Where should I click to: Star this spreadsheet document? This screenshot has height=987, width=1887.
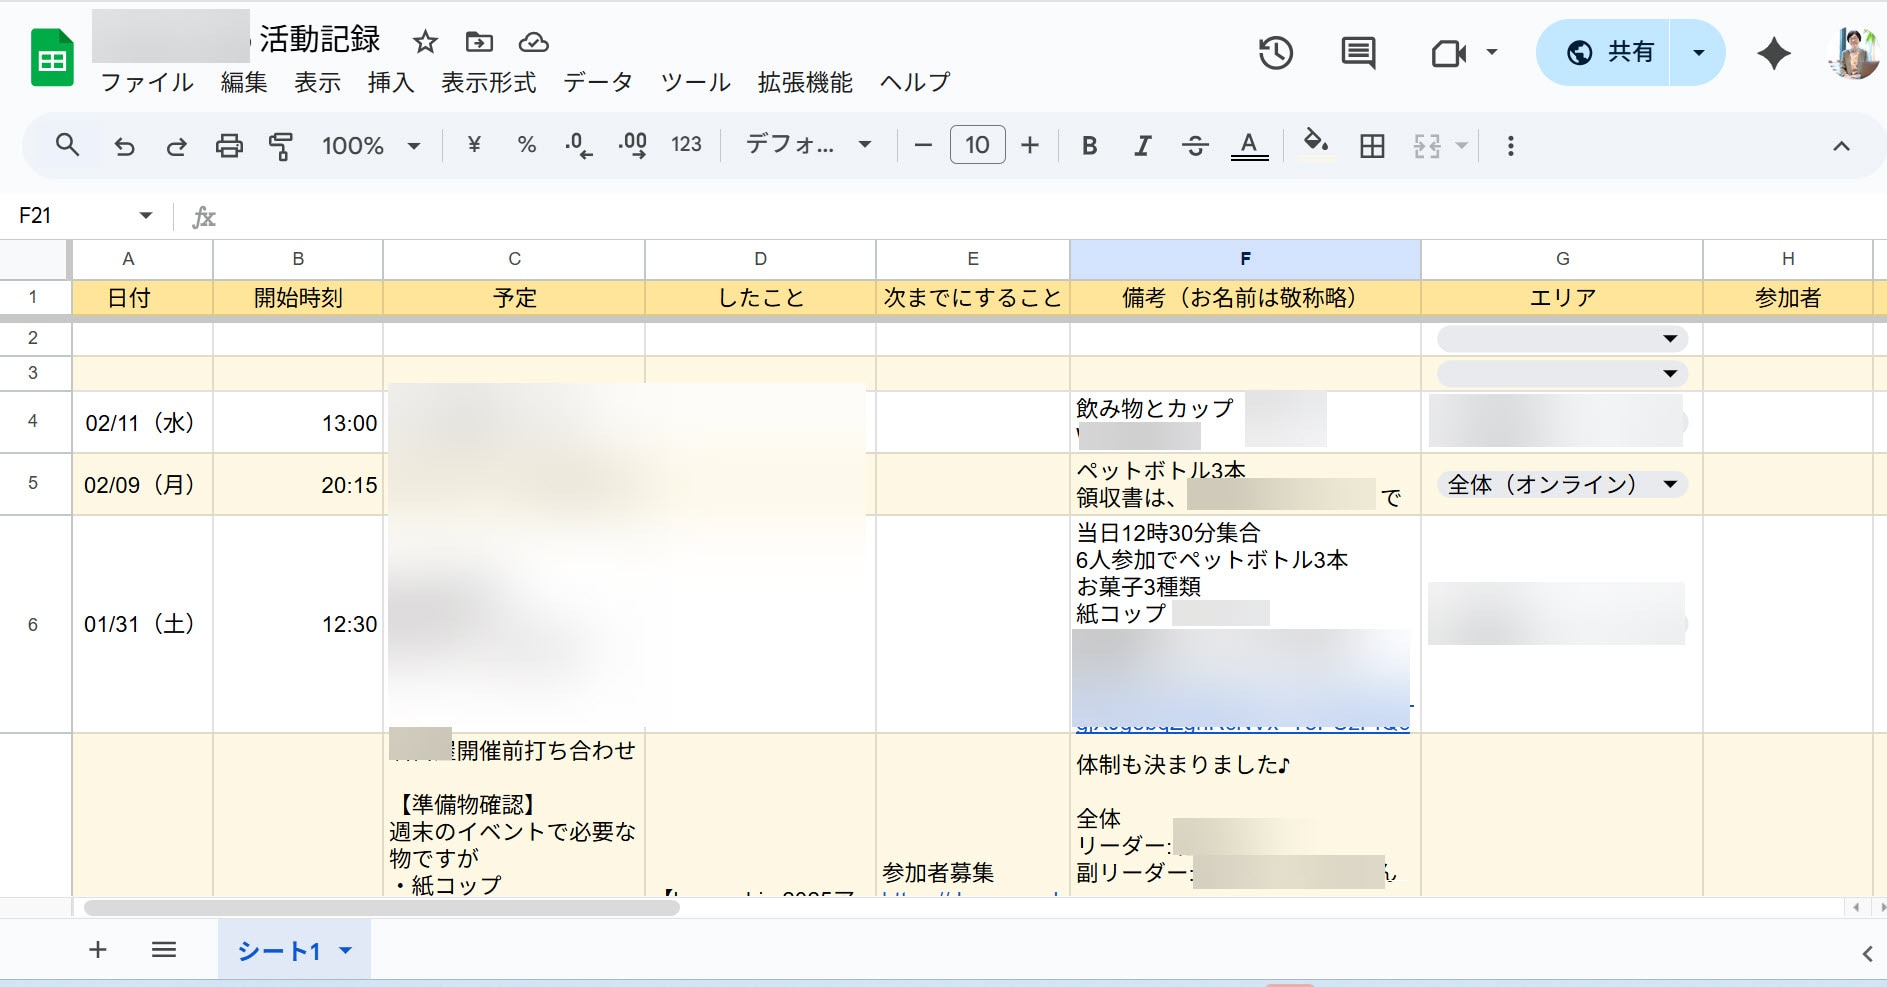425,42
